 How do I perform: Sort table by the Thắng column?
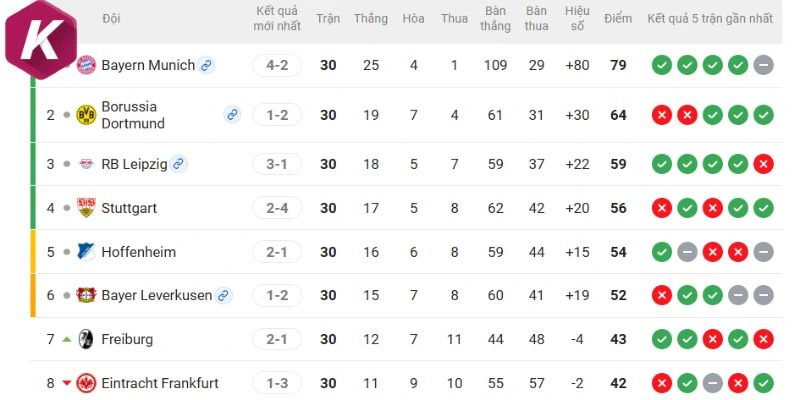371,19
